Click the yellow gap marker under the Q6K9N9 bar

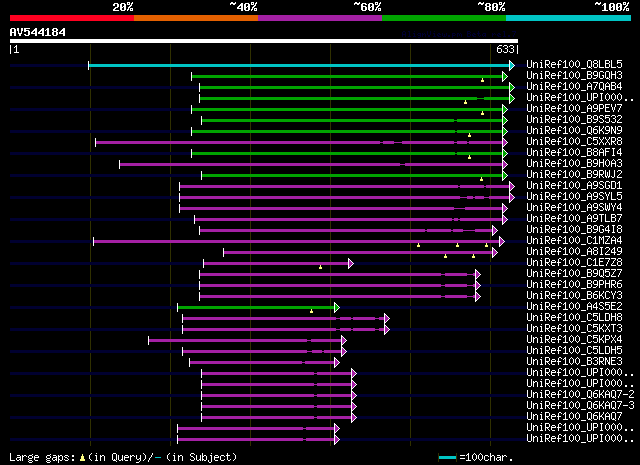pyautogui.click(x=469, y=135)
